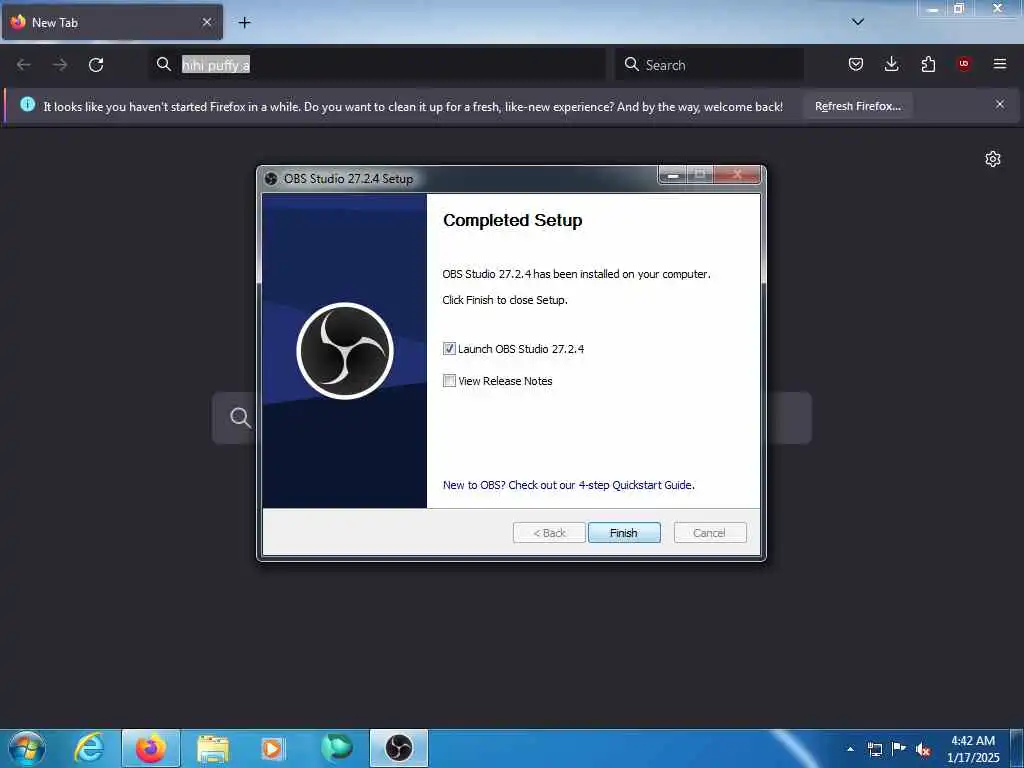Launch Internet Explorer from the taskbar
Screen dimensions: 1024x768
89,748
